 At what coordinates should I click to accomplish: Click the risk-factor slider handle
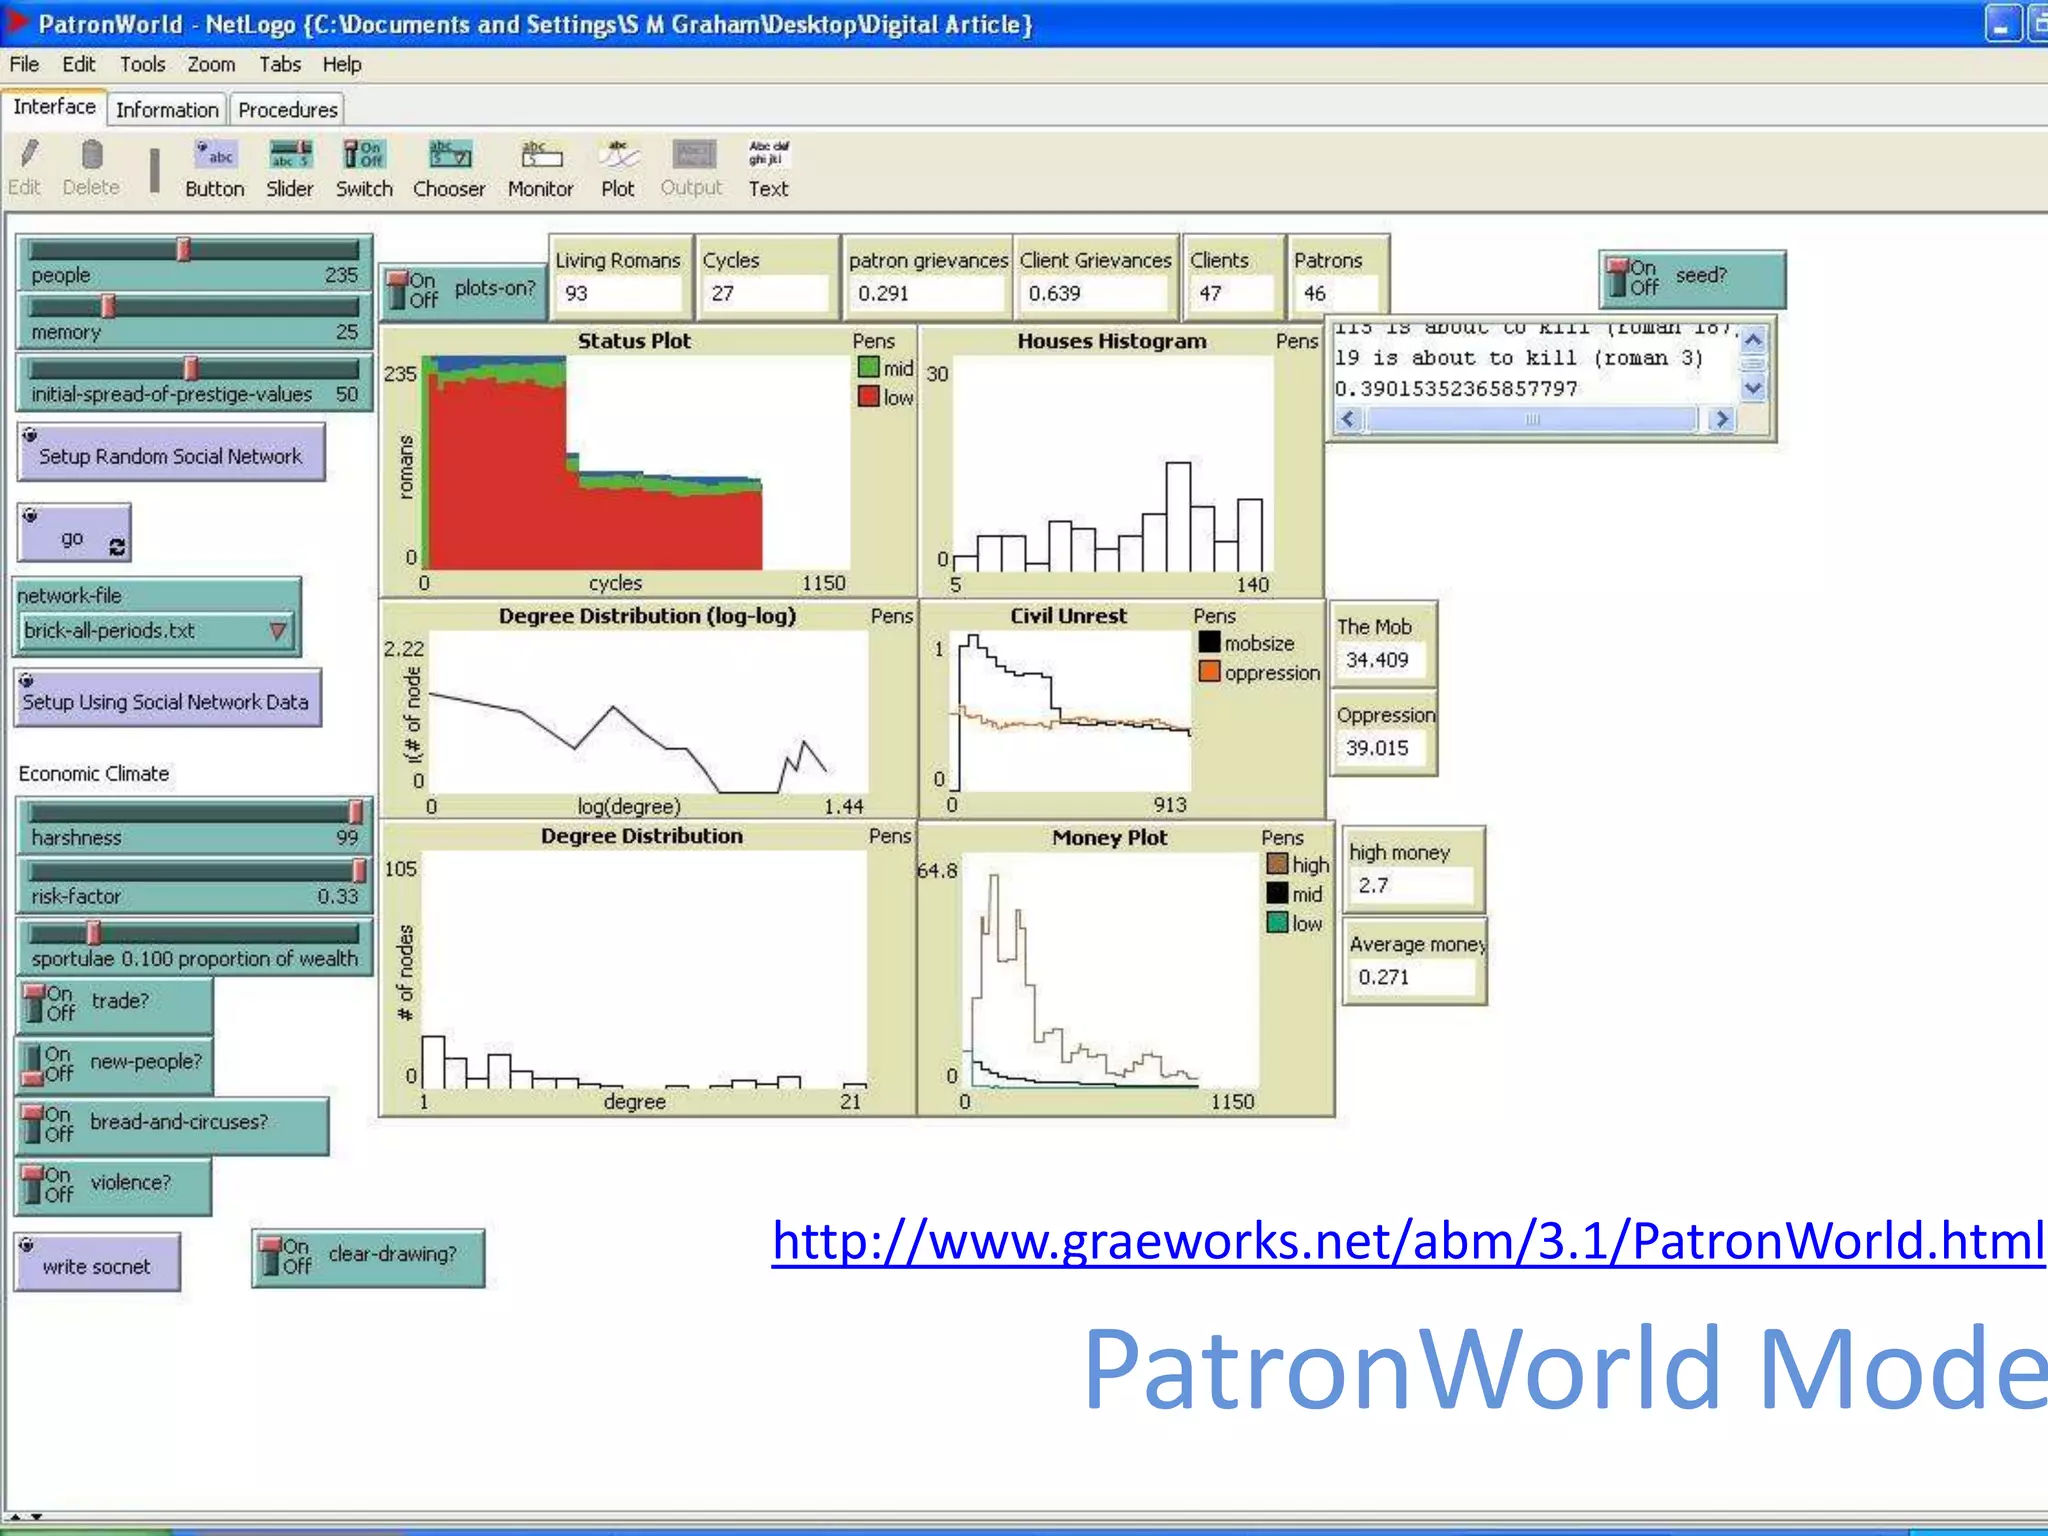[x=359, y=871]
